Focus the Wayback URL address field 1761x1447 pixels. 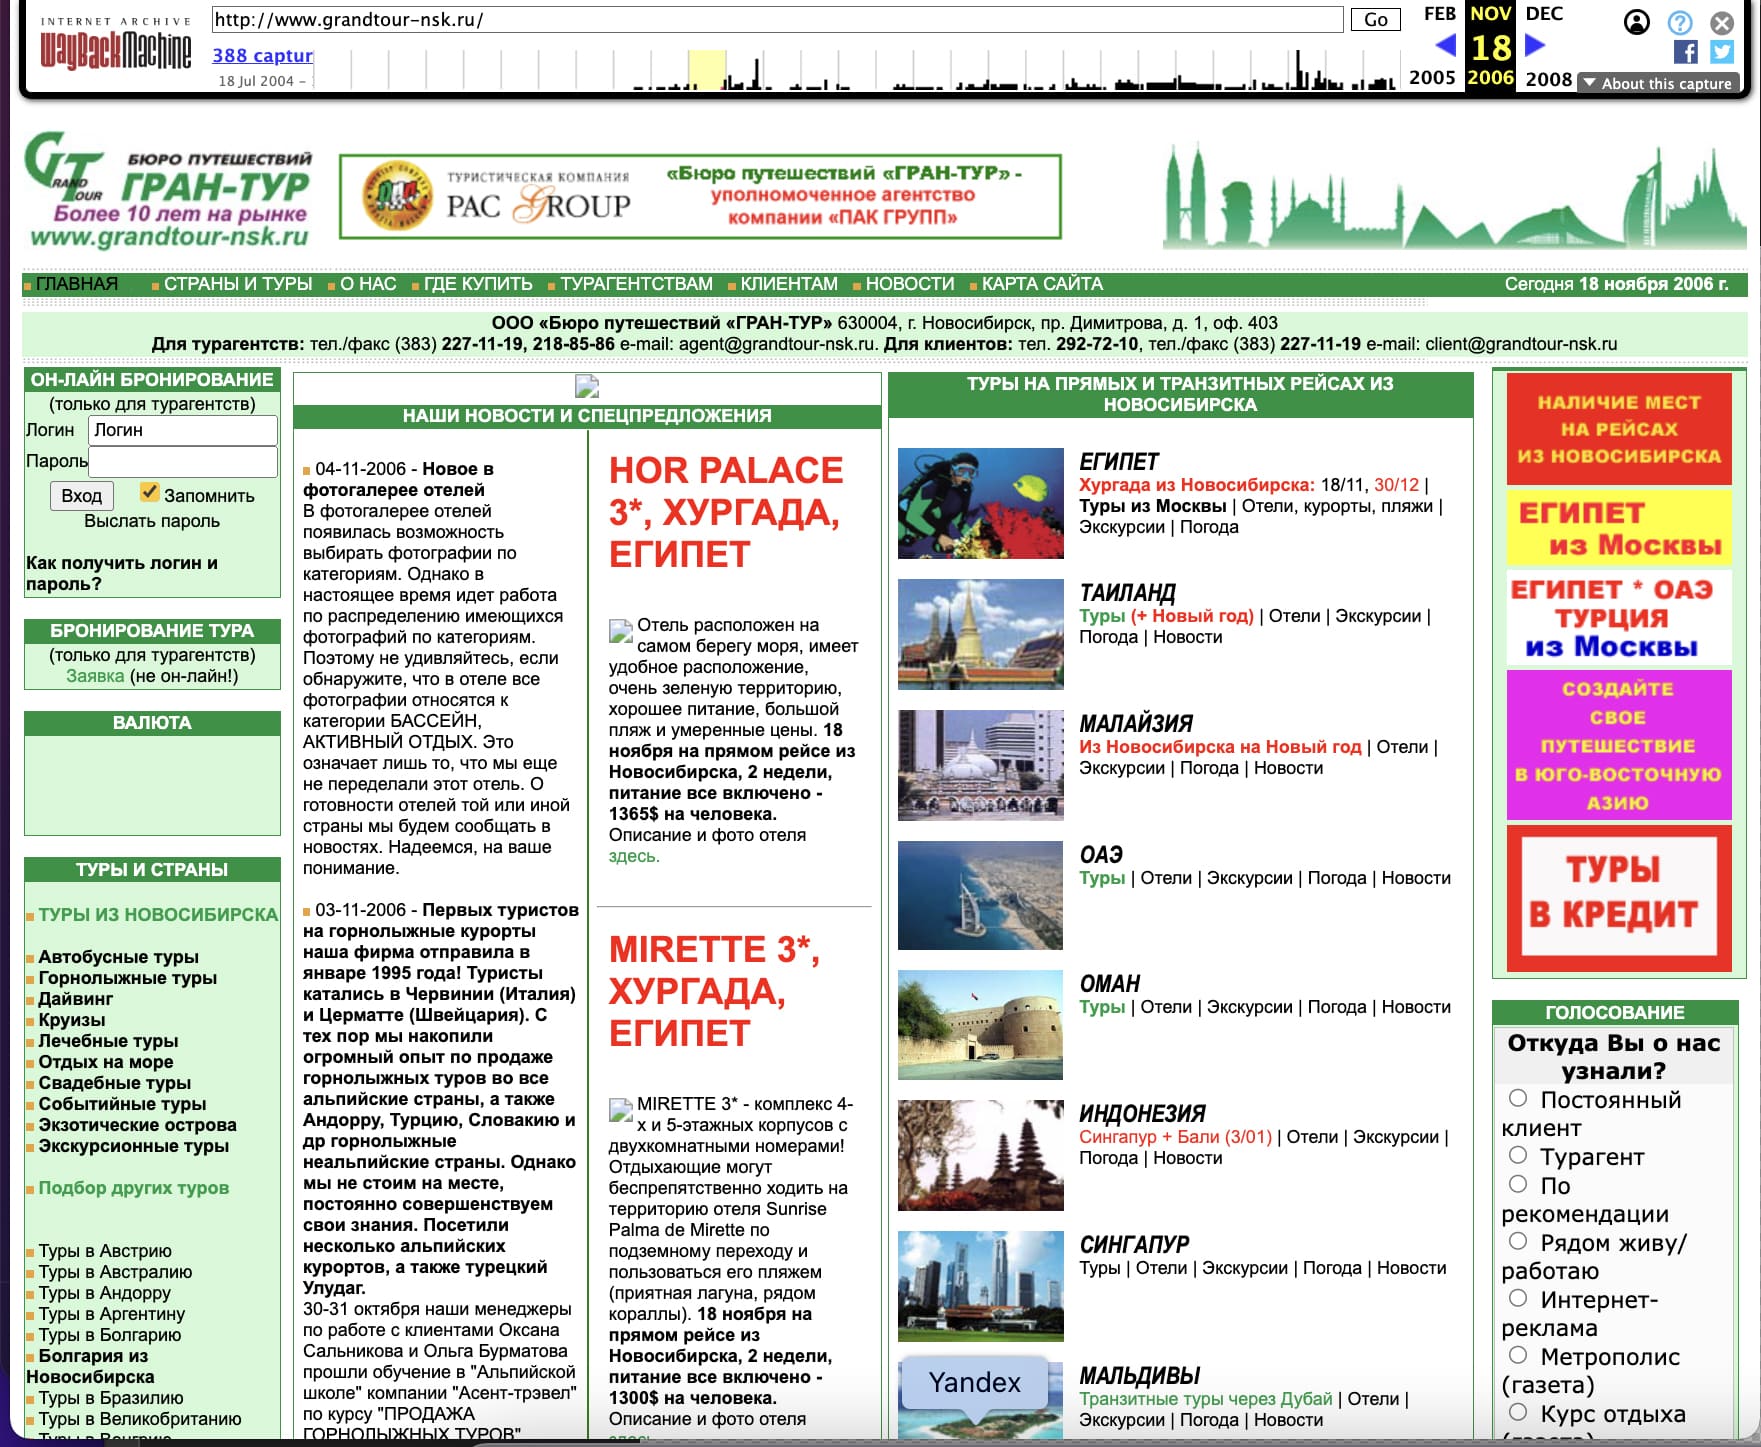pyautogui.click(x=777, y=19)
